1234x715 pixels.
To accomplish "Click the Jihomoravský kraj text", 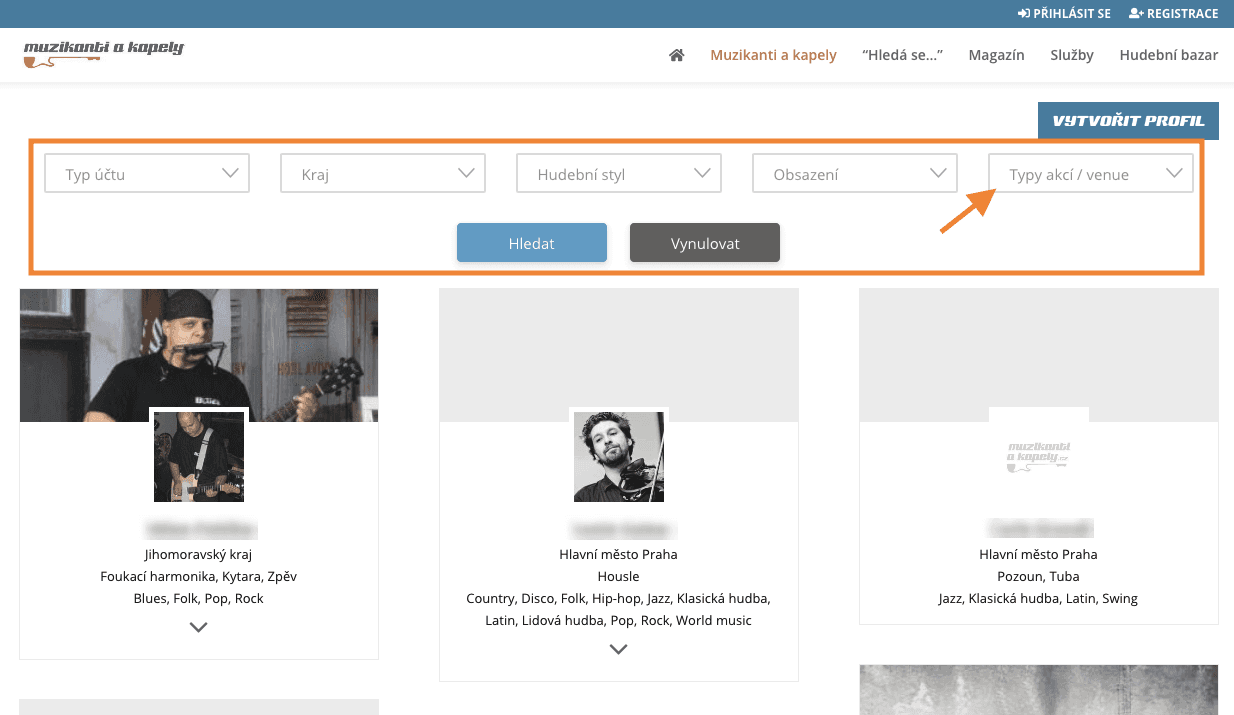I will coord(199,554).
